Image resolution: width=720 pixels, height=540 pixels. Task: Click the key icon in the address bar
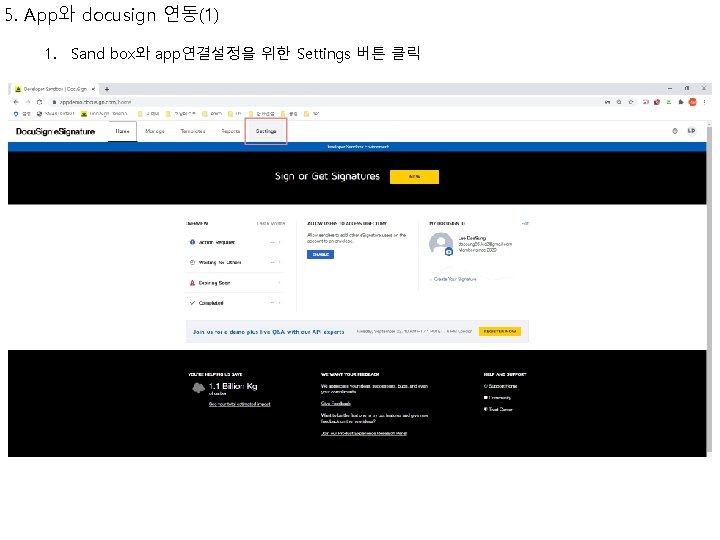tap(608, 102)
